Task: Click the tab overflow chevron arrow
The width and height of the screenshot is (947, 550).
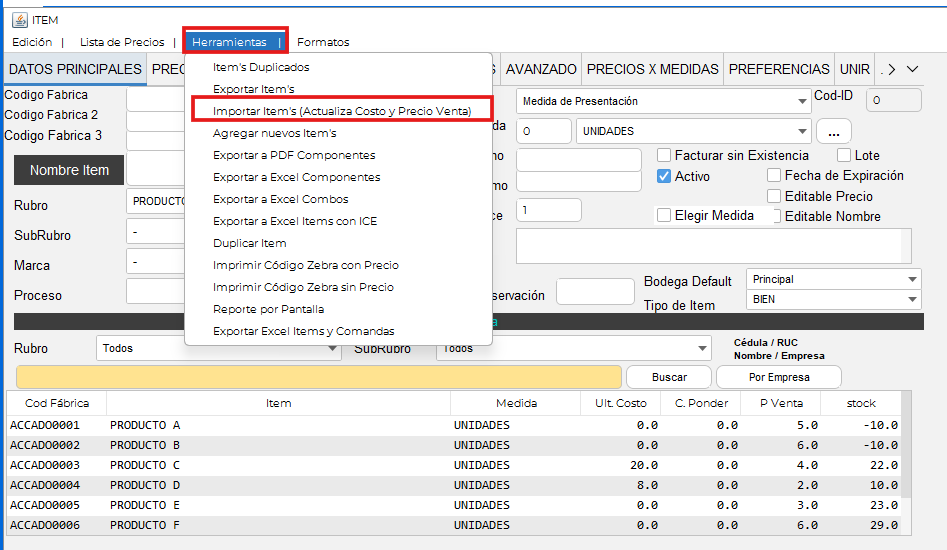Action: 911,69
